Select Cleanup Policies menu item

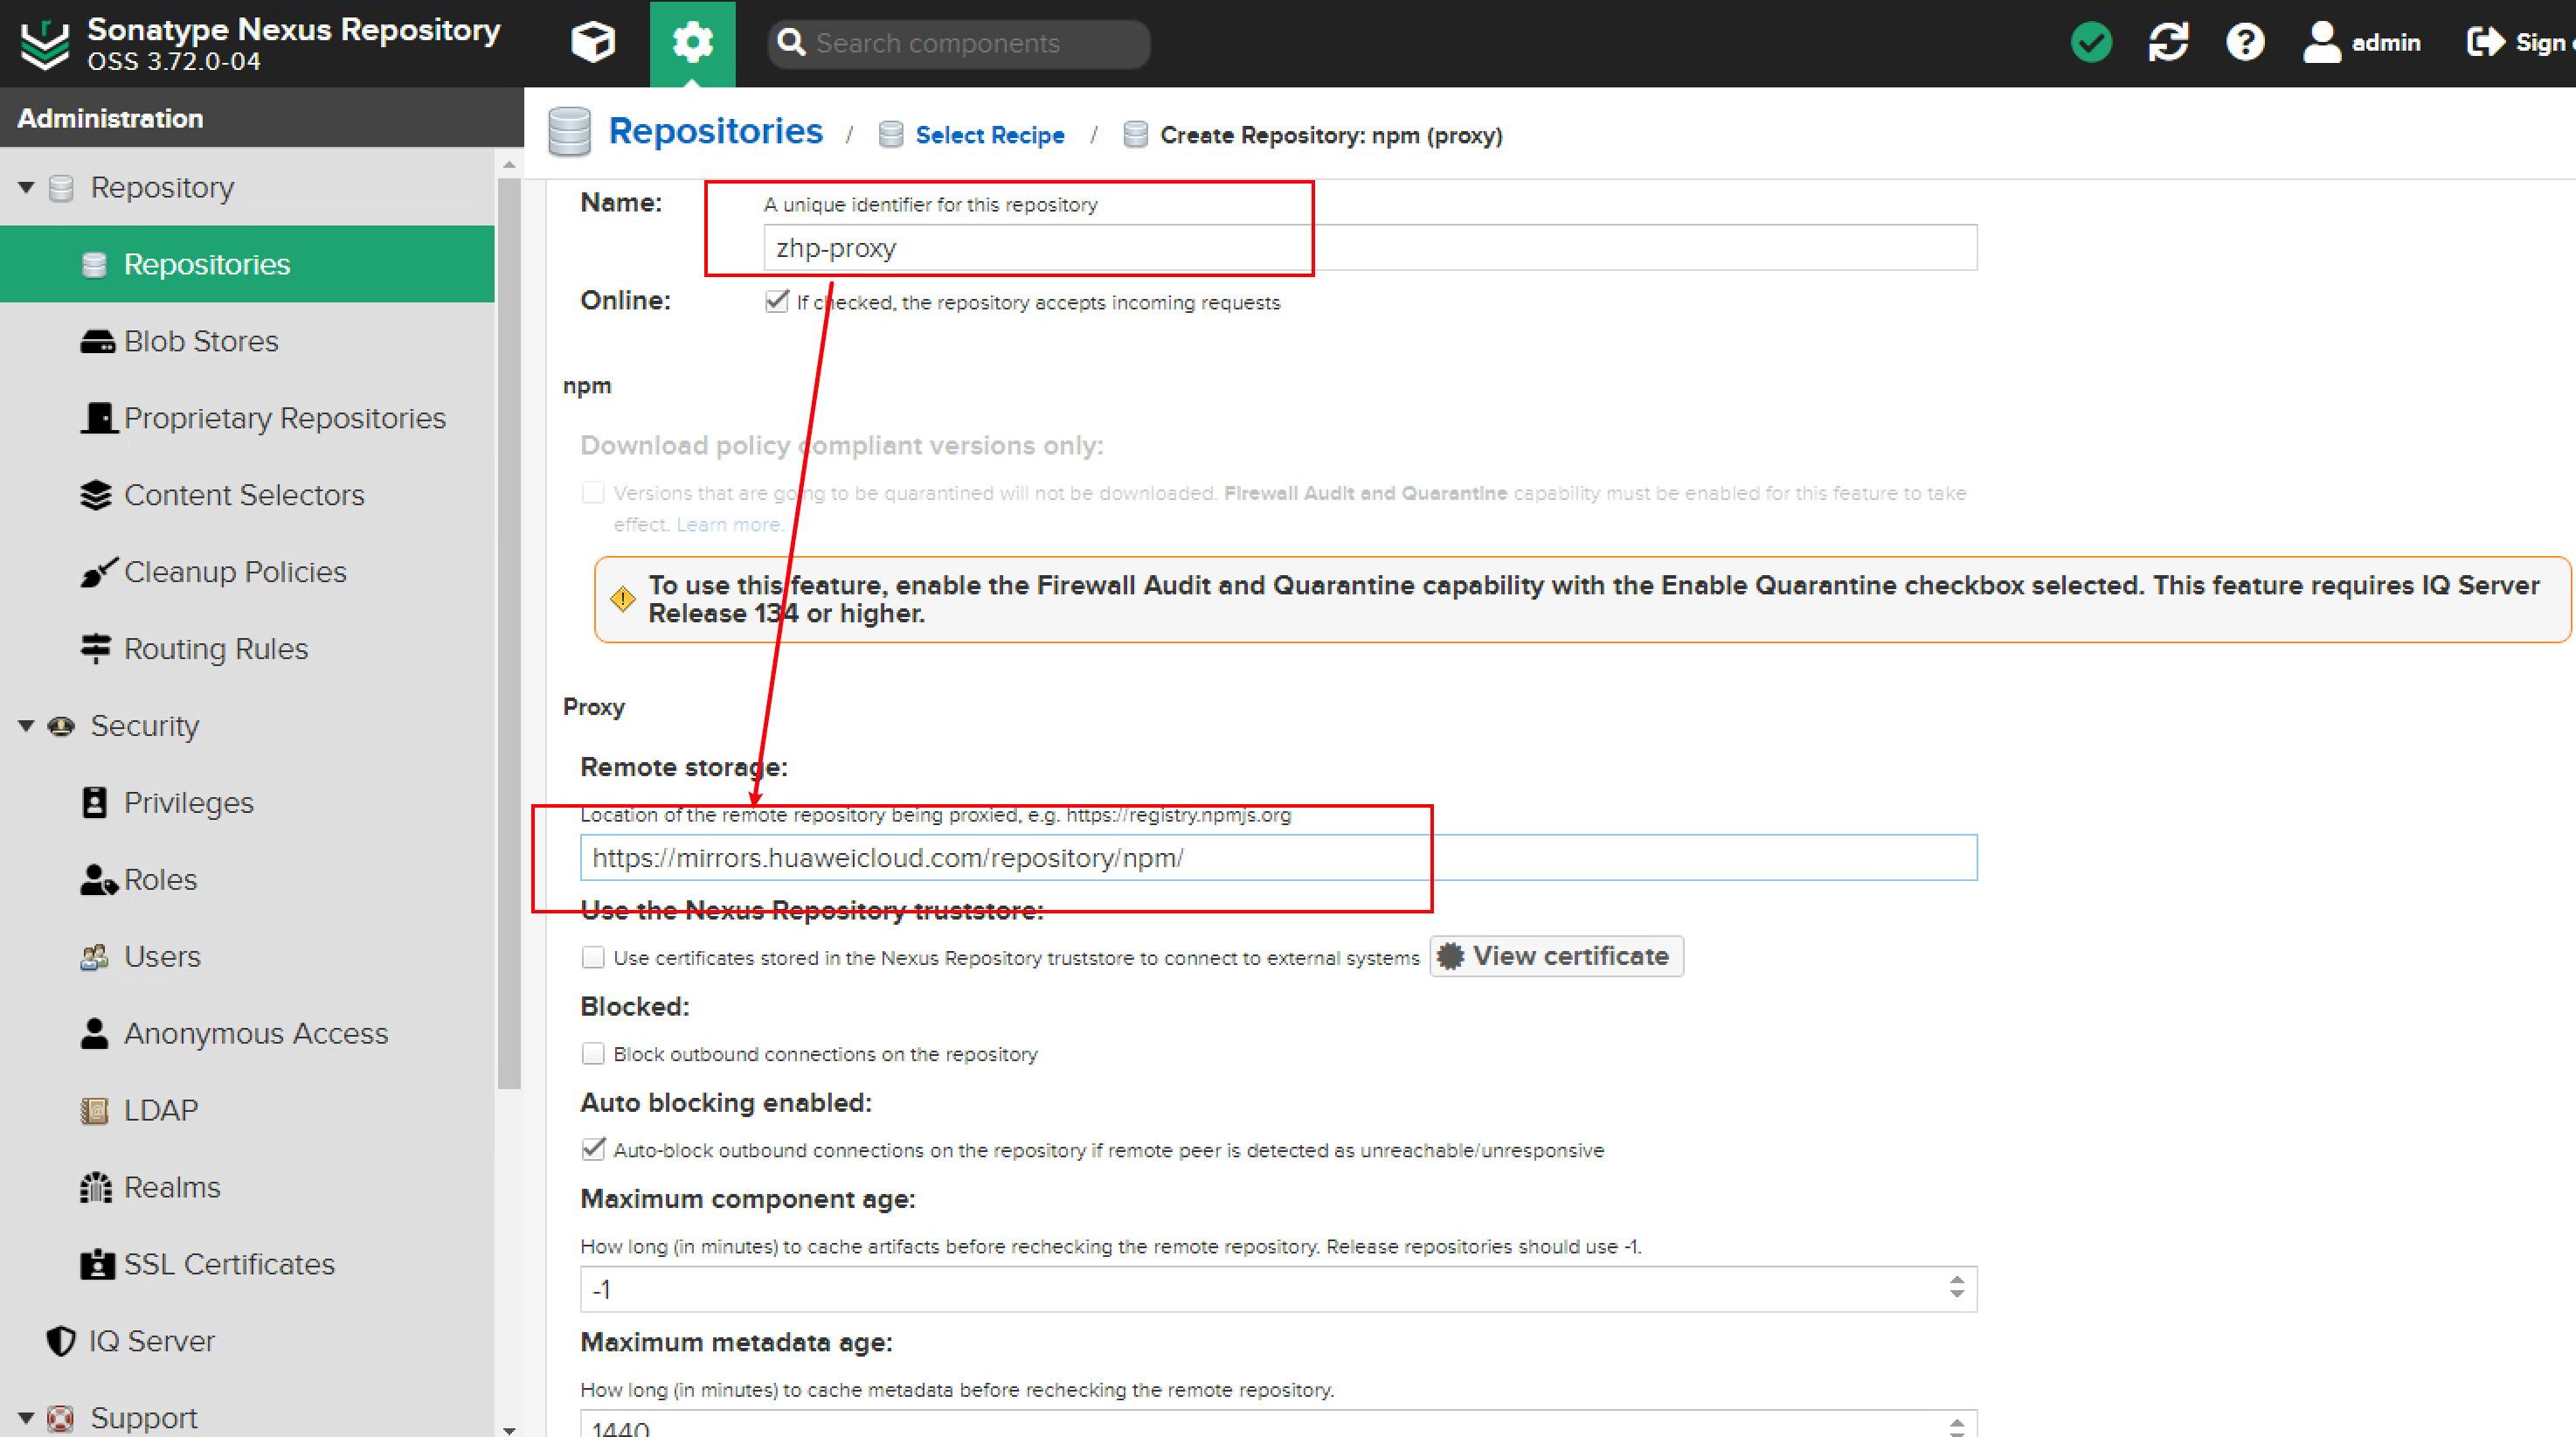pos(234,571)
